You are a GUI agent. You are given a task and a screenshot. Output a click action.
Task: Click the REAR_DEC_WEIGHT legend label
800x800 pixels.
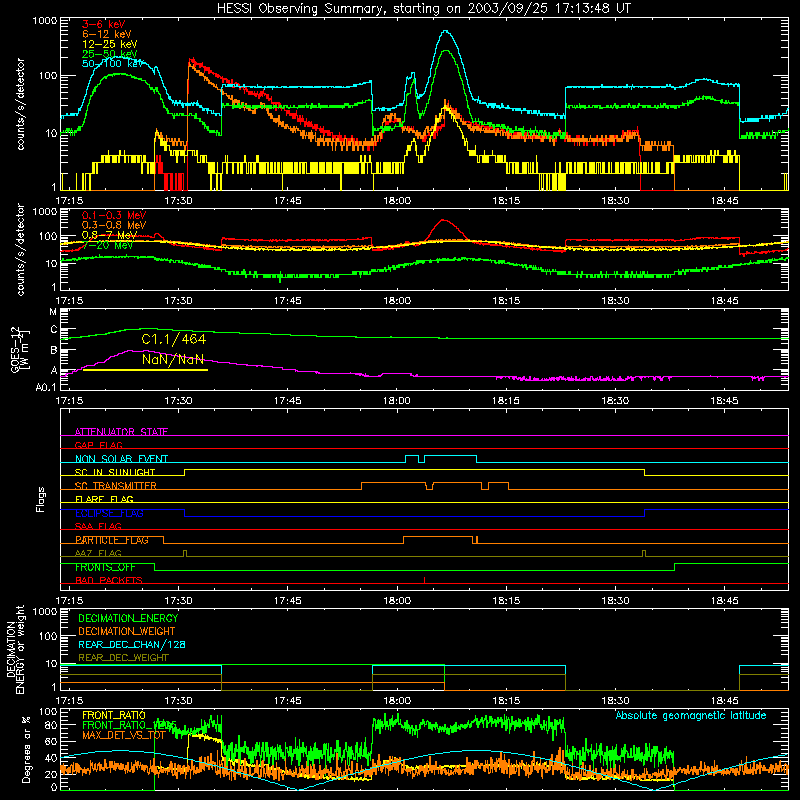click(x=123, y=658)
